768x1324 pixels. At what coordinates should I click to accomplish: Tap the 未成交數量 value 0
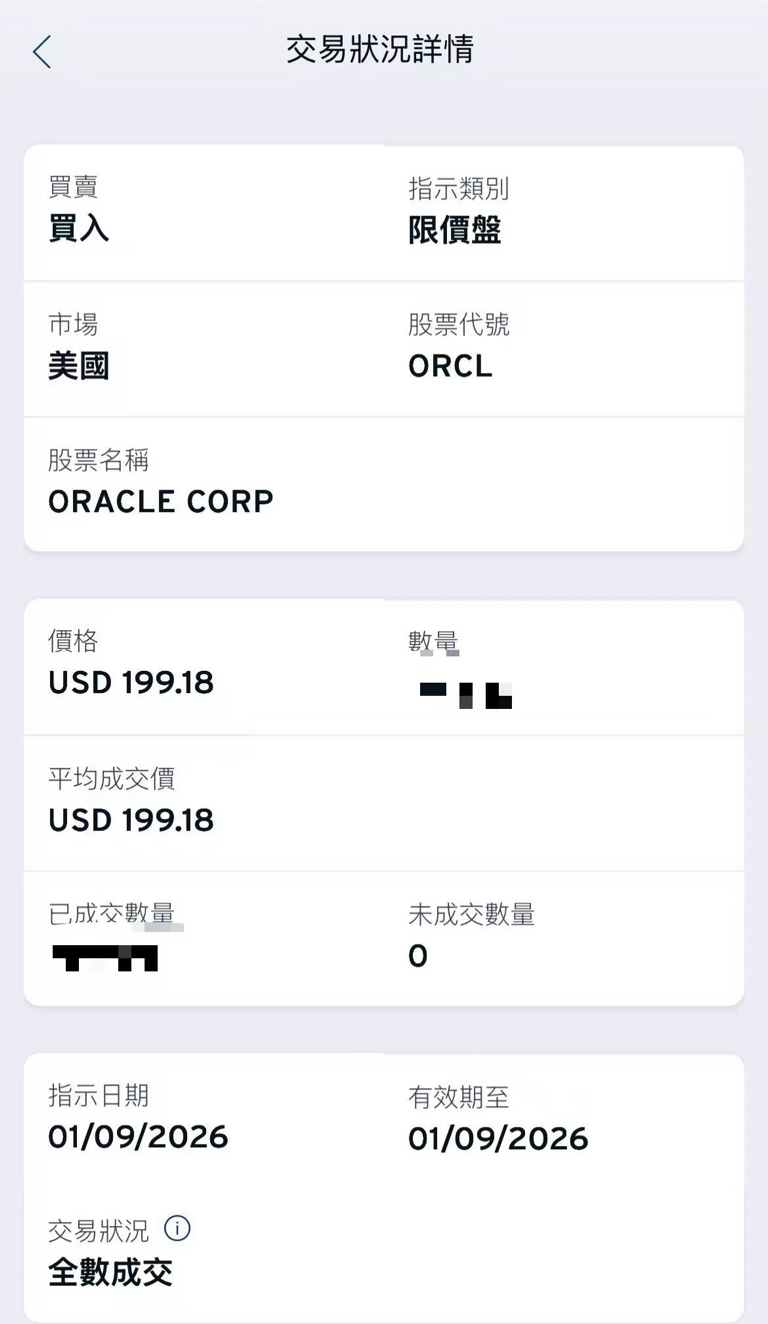click(x=418, y=956)
